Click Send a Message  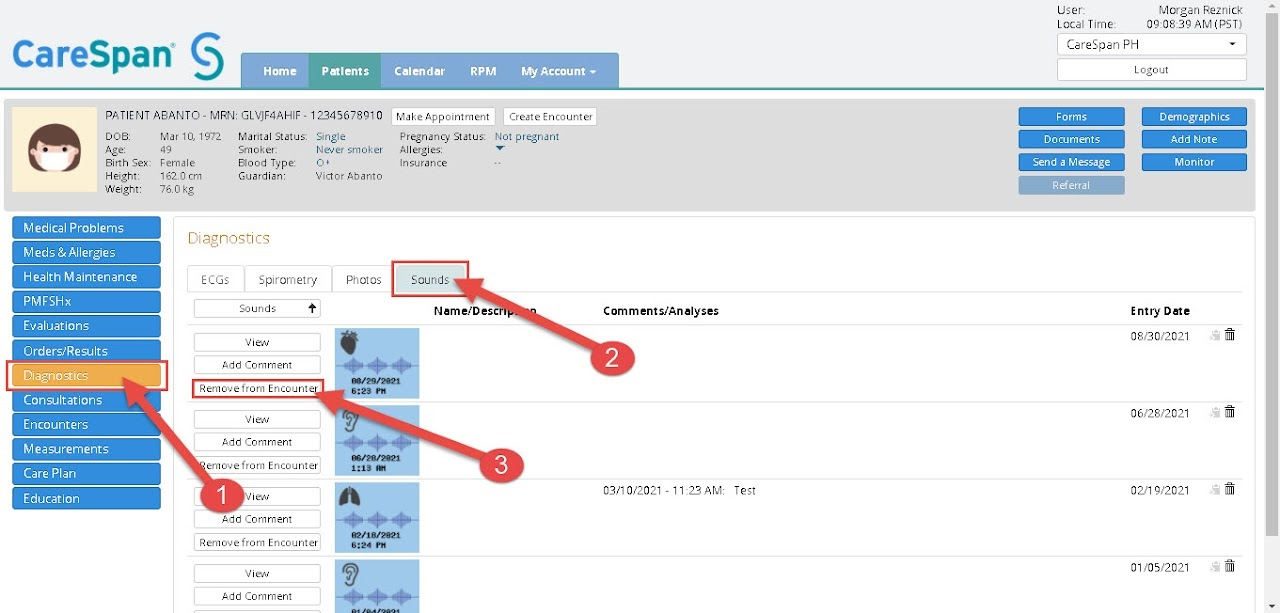click(x=1071, y=162)
